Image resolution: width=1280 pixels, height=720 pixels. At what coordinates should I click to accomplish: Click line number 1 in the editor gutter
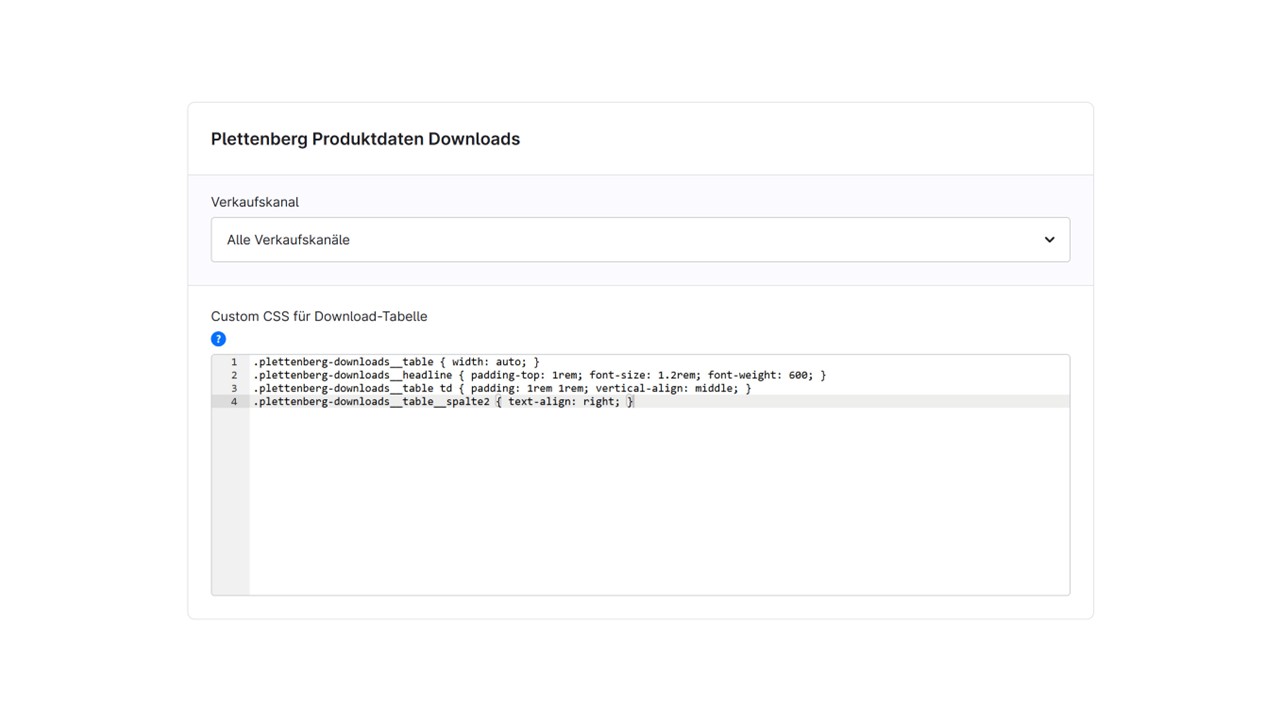234,362
